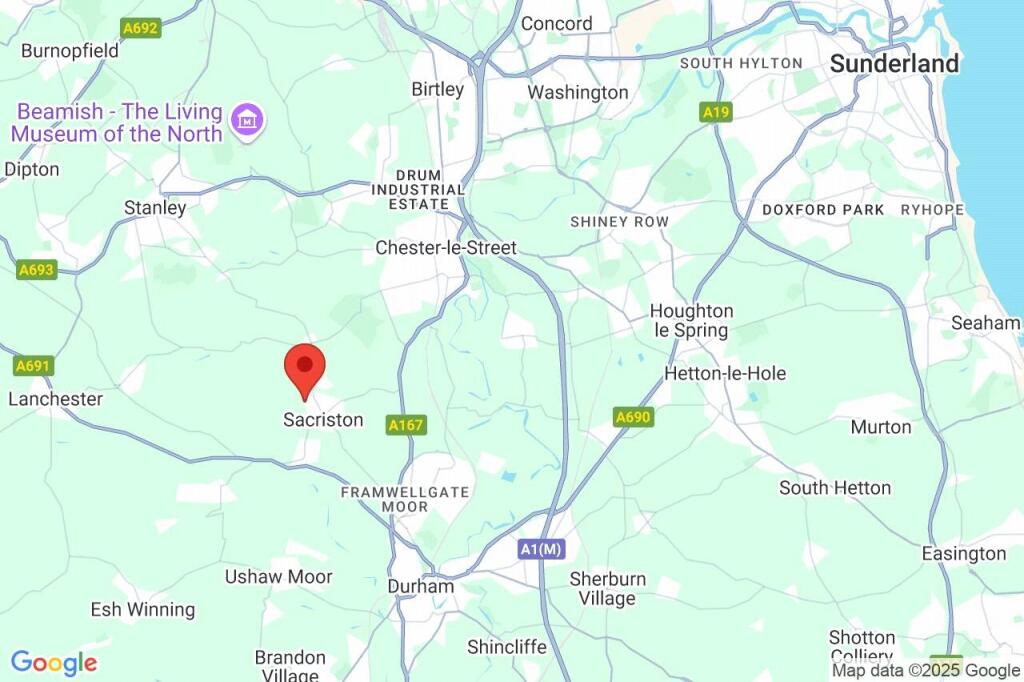
Task: Select the Seaham coastal town label
Action: coord(985,323)
